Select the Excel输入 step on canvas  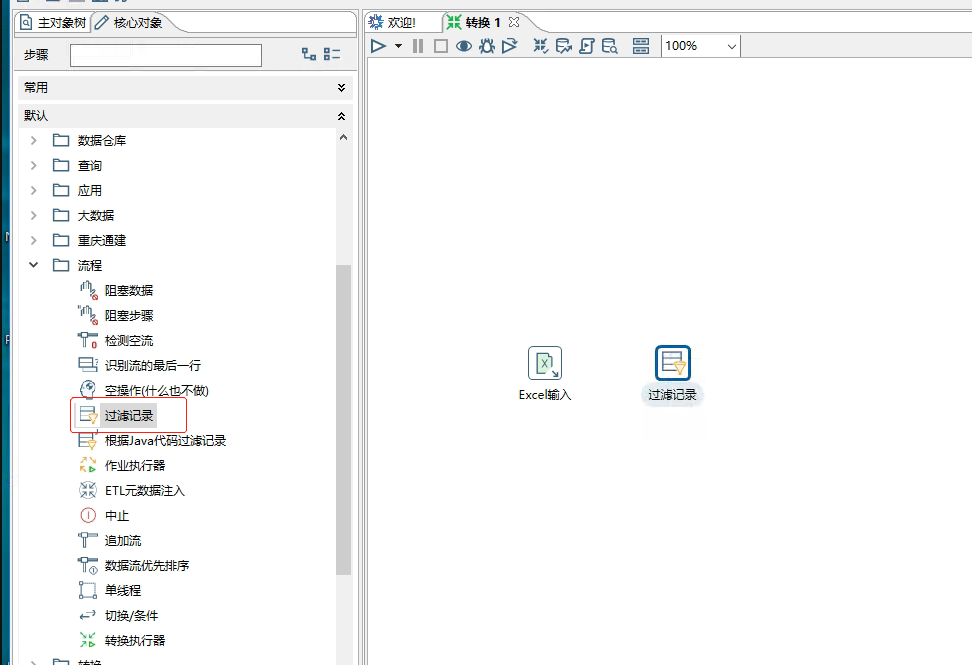545,363
